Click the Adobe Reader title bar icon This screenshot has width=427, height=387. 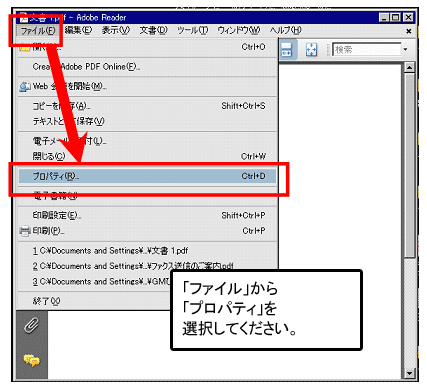click(23, 17)
